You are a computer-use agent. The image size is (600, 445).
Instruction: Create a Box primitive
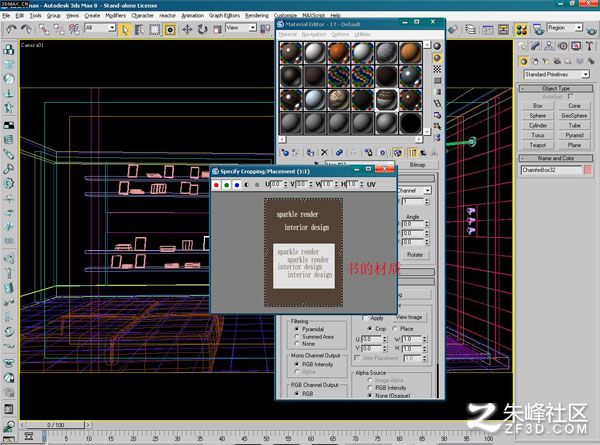pos(538,106)
